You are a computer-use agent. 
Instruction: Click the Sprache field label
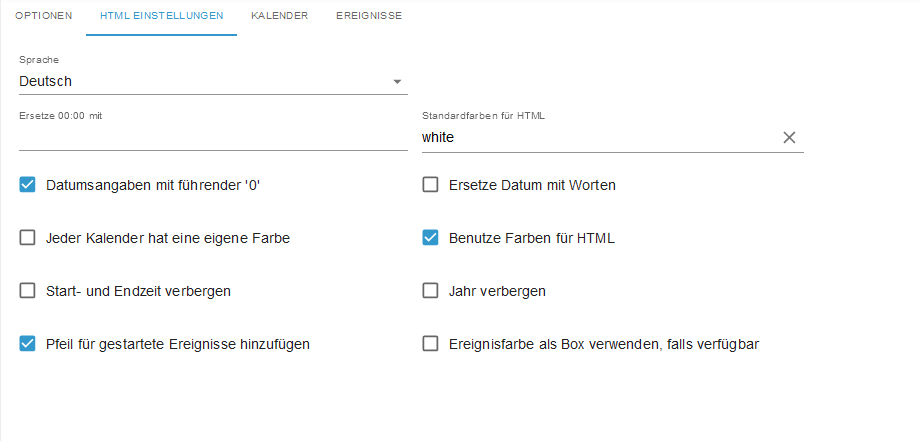pos(39,60)
